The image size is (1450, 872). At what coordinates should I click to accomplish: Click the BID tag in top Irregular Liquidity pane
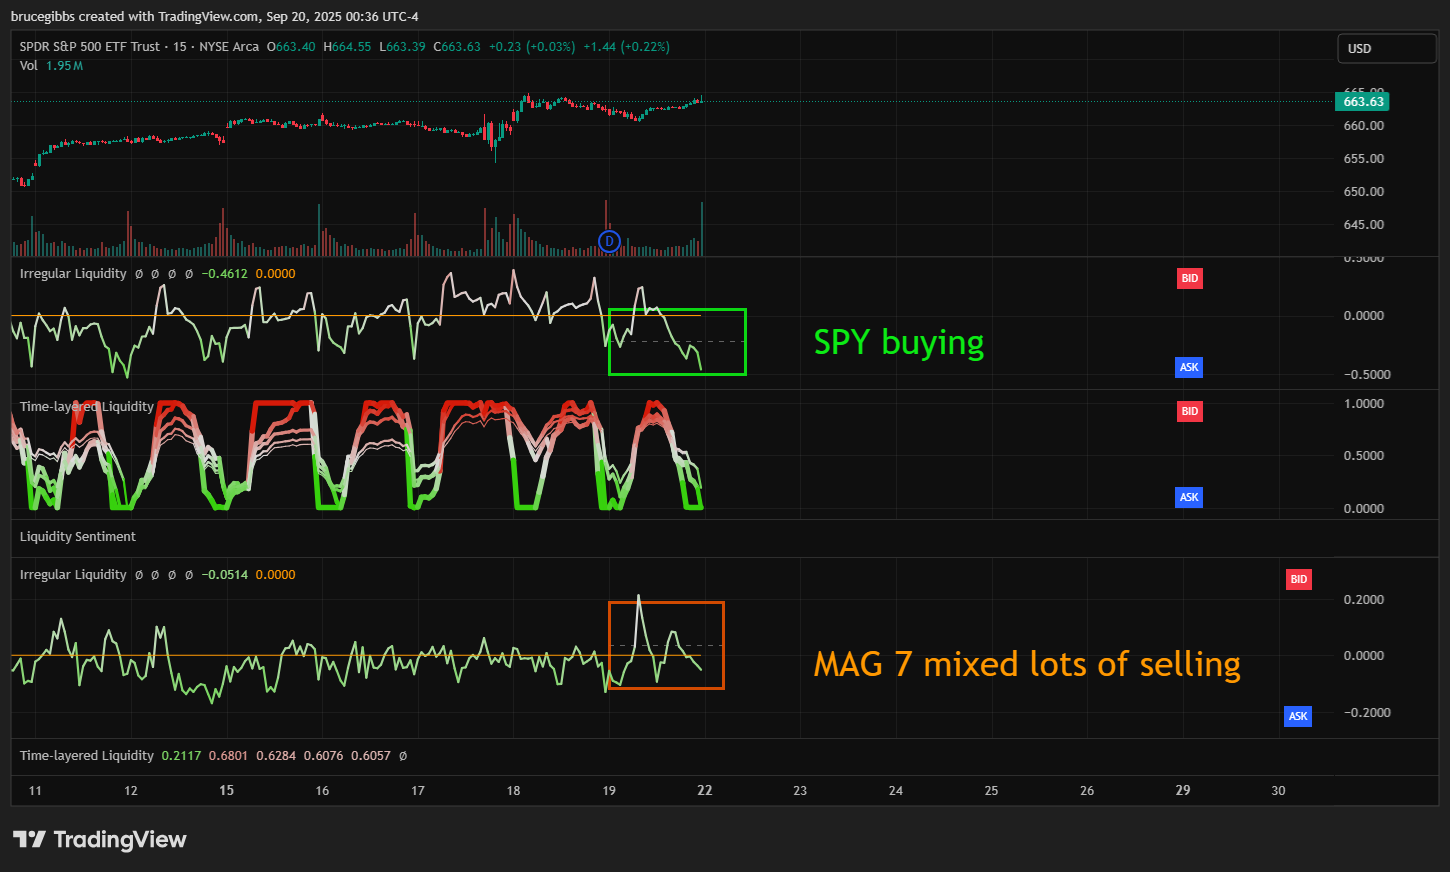pyautogui.click(x=1189, y=278)
